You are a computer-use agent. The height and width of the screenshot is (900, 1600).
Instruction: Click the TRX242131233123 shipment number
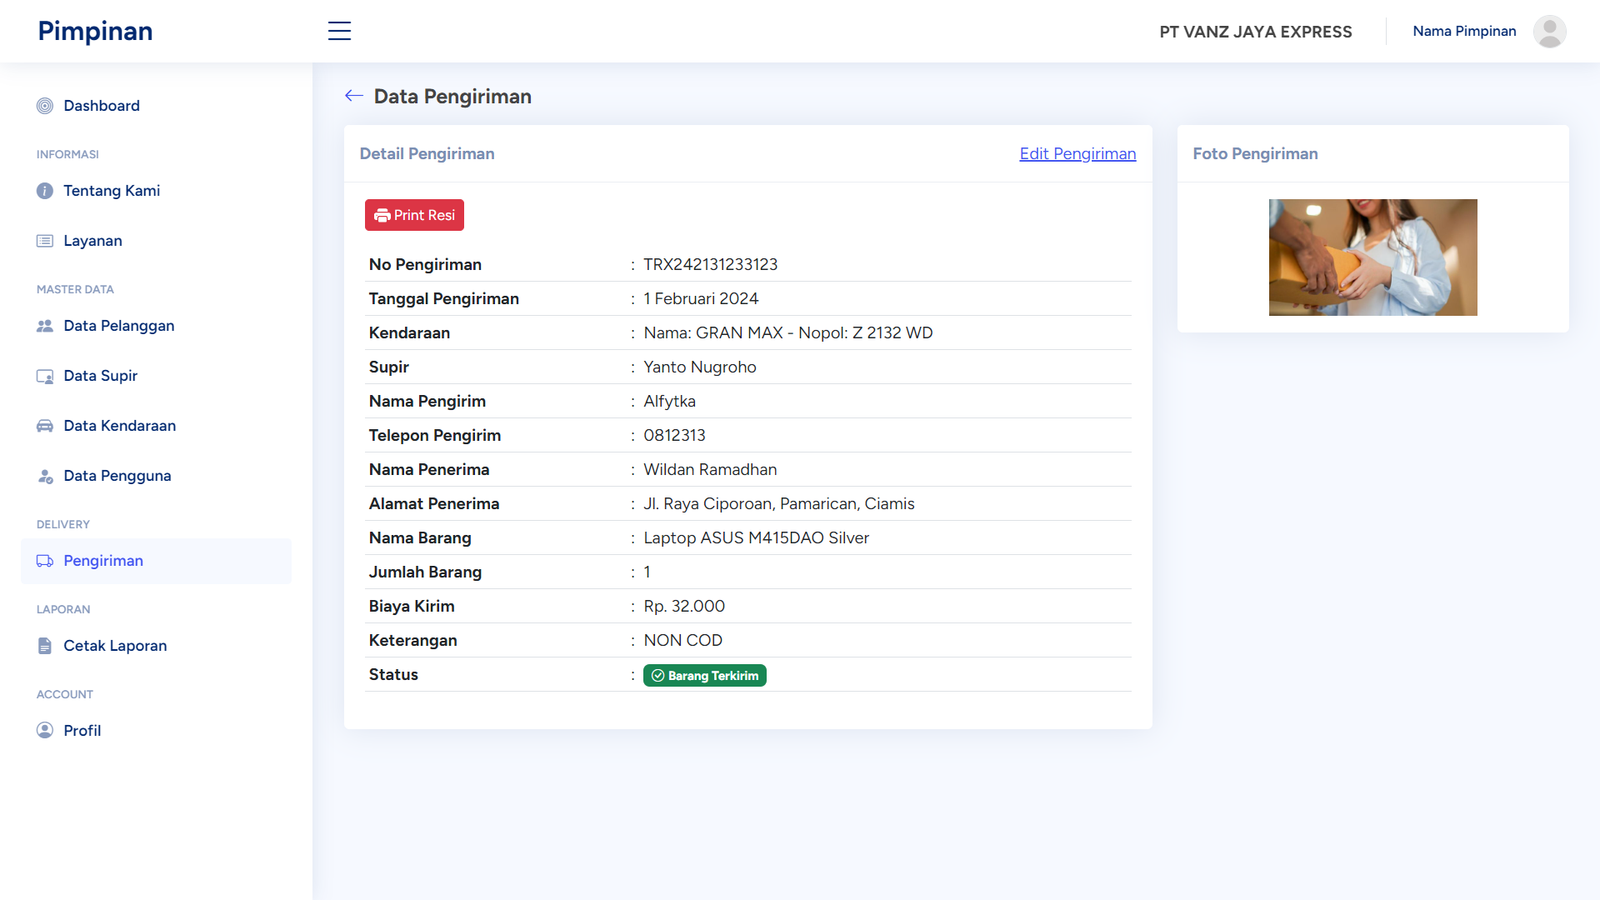point(710,265)
